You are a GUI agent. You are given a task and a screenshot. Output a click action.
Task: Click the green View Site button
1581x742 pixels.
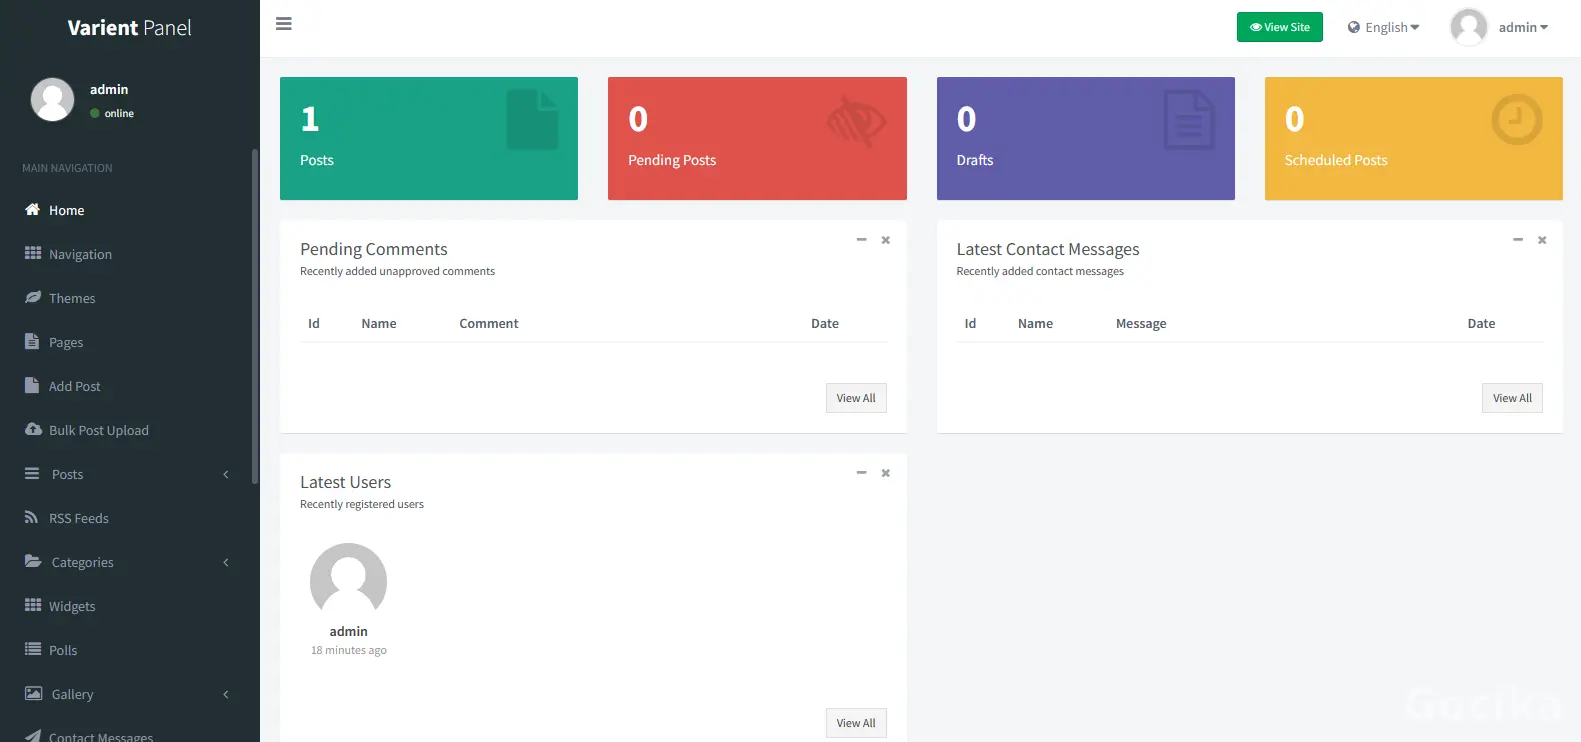point(1279,27)
